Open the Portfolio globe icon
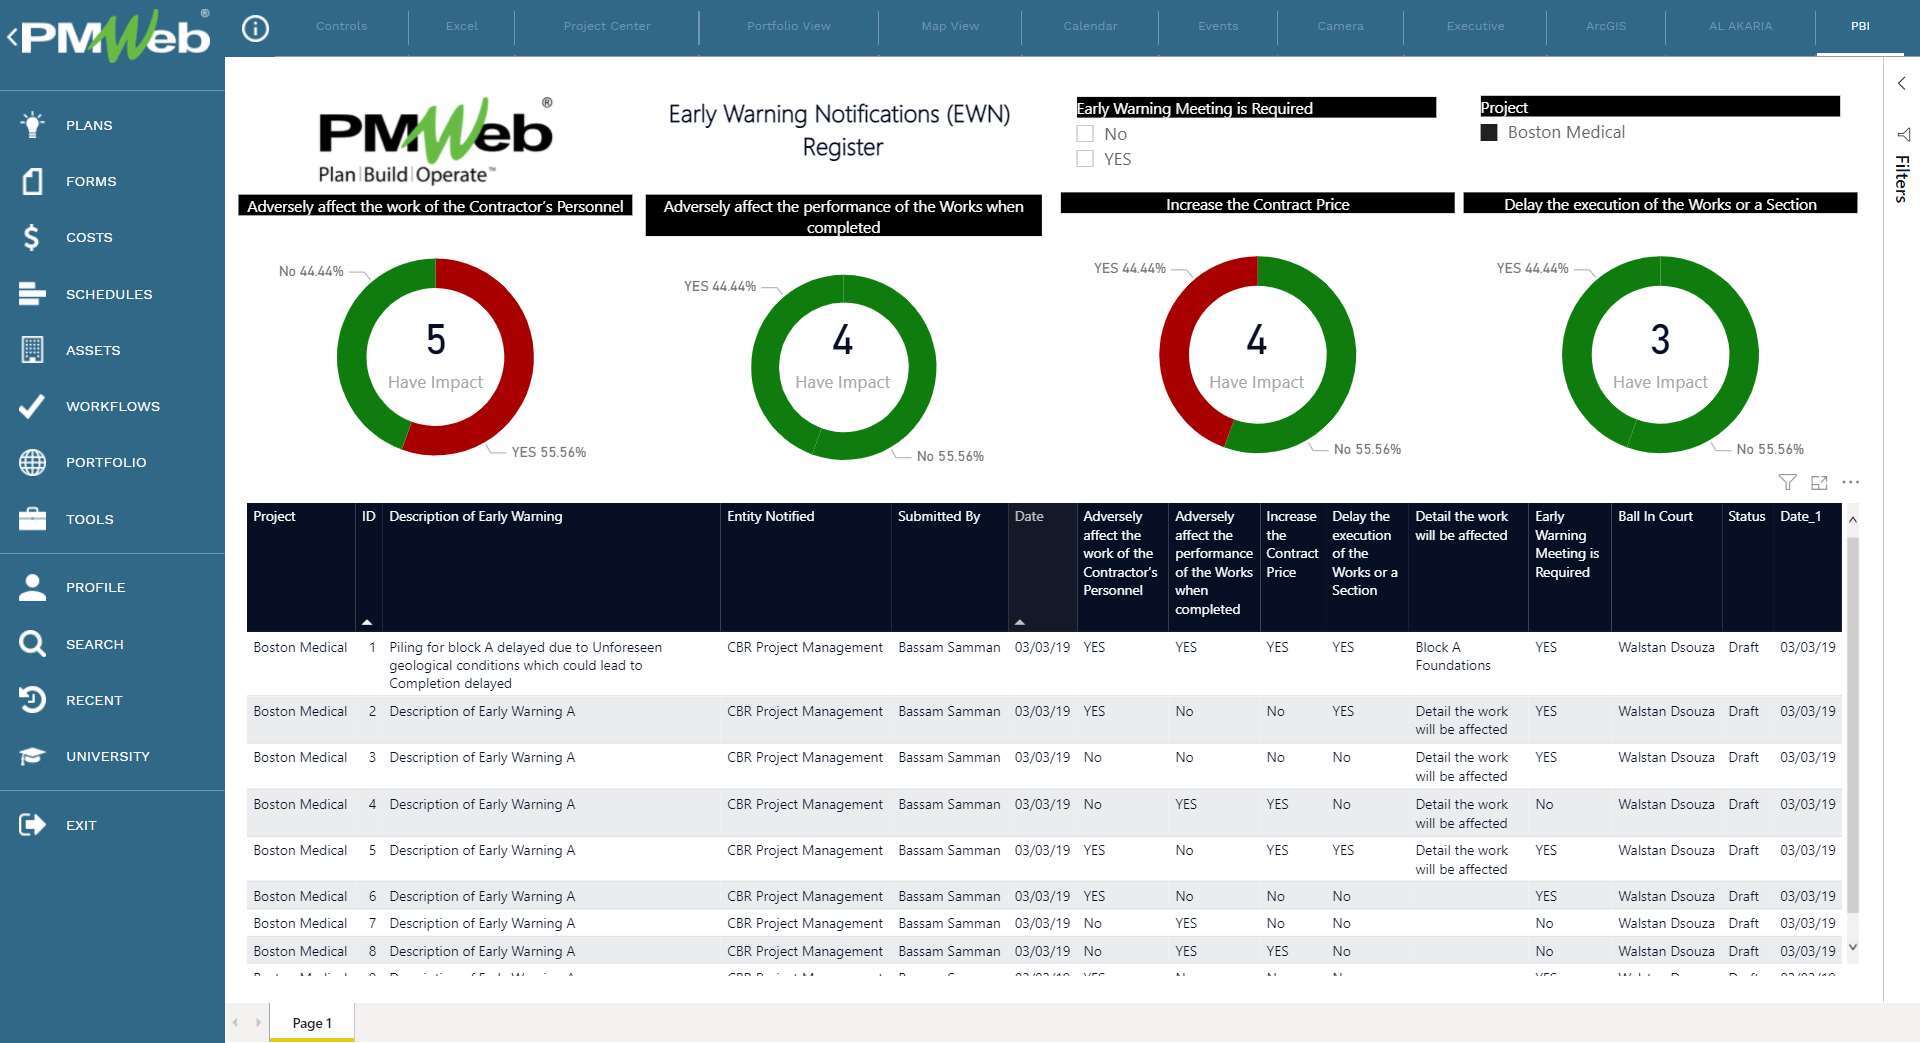 (32, 462)
